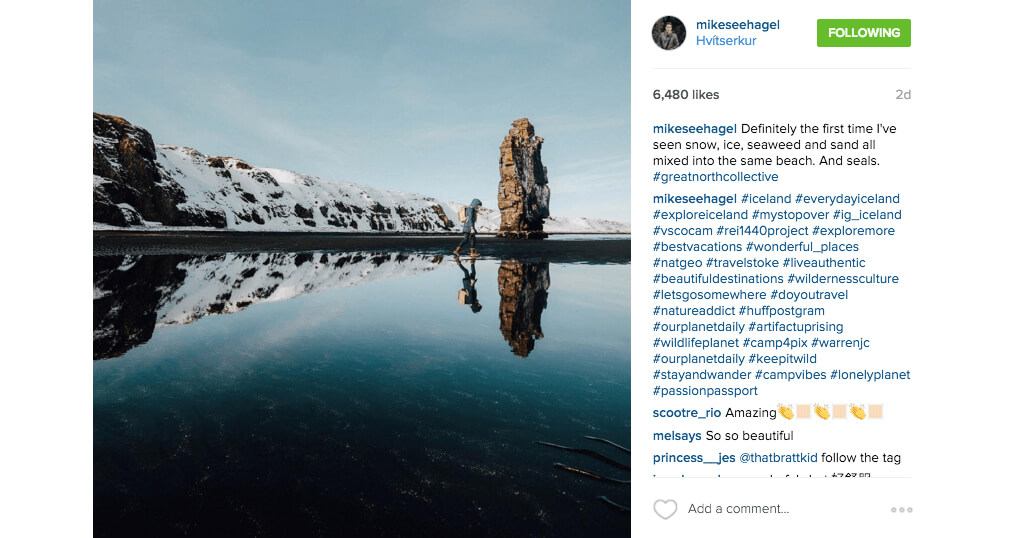Open the #lonelyplanet hashtag
This screenshot has width=1024, height=538.
click(870, 375)
